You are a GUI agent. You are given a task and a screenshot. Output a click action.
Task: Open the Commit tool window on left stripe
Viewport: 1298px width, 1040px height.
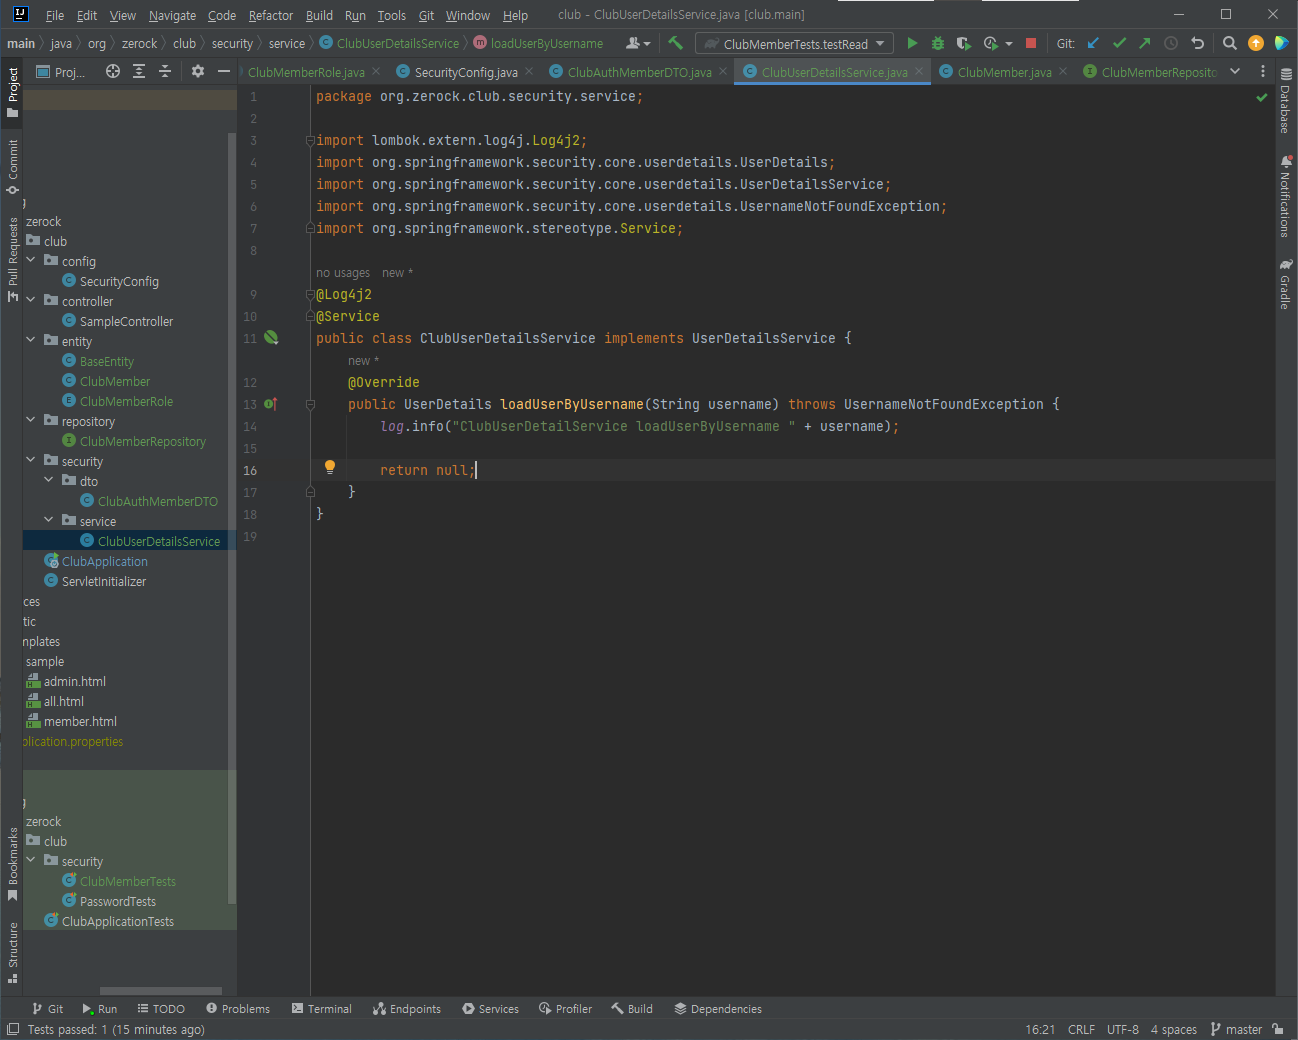(x=13, y=166)
